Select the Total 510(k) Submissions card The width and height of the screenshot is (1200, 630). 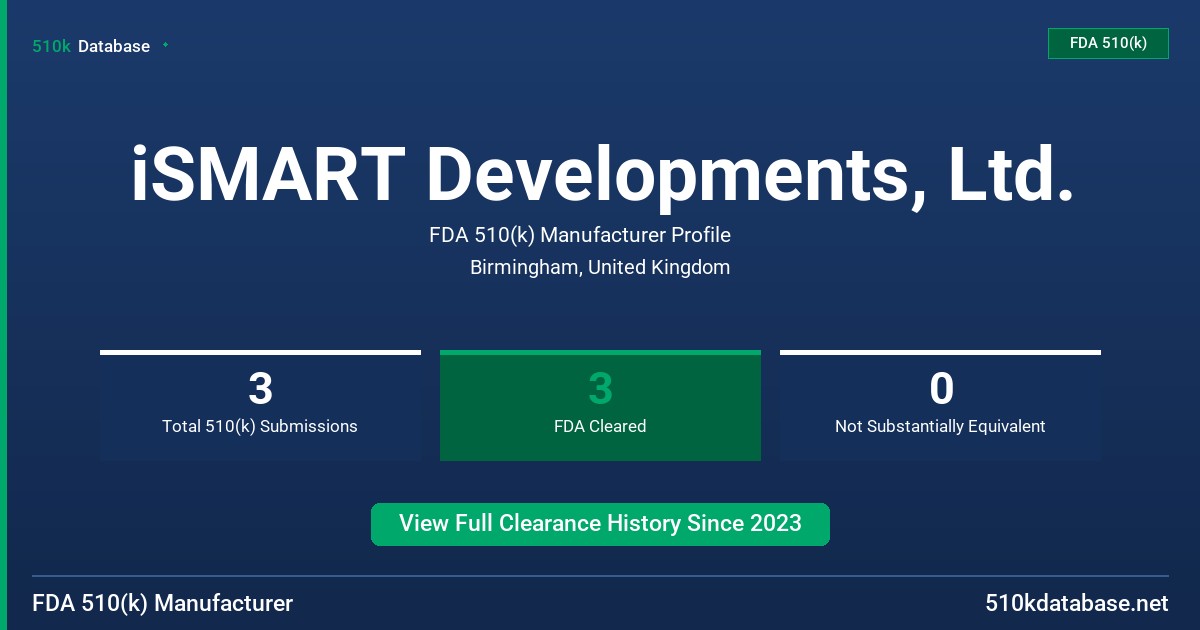click(260, 406)
